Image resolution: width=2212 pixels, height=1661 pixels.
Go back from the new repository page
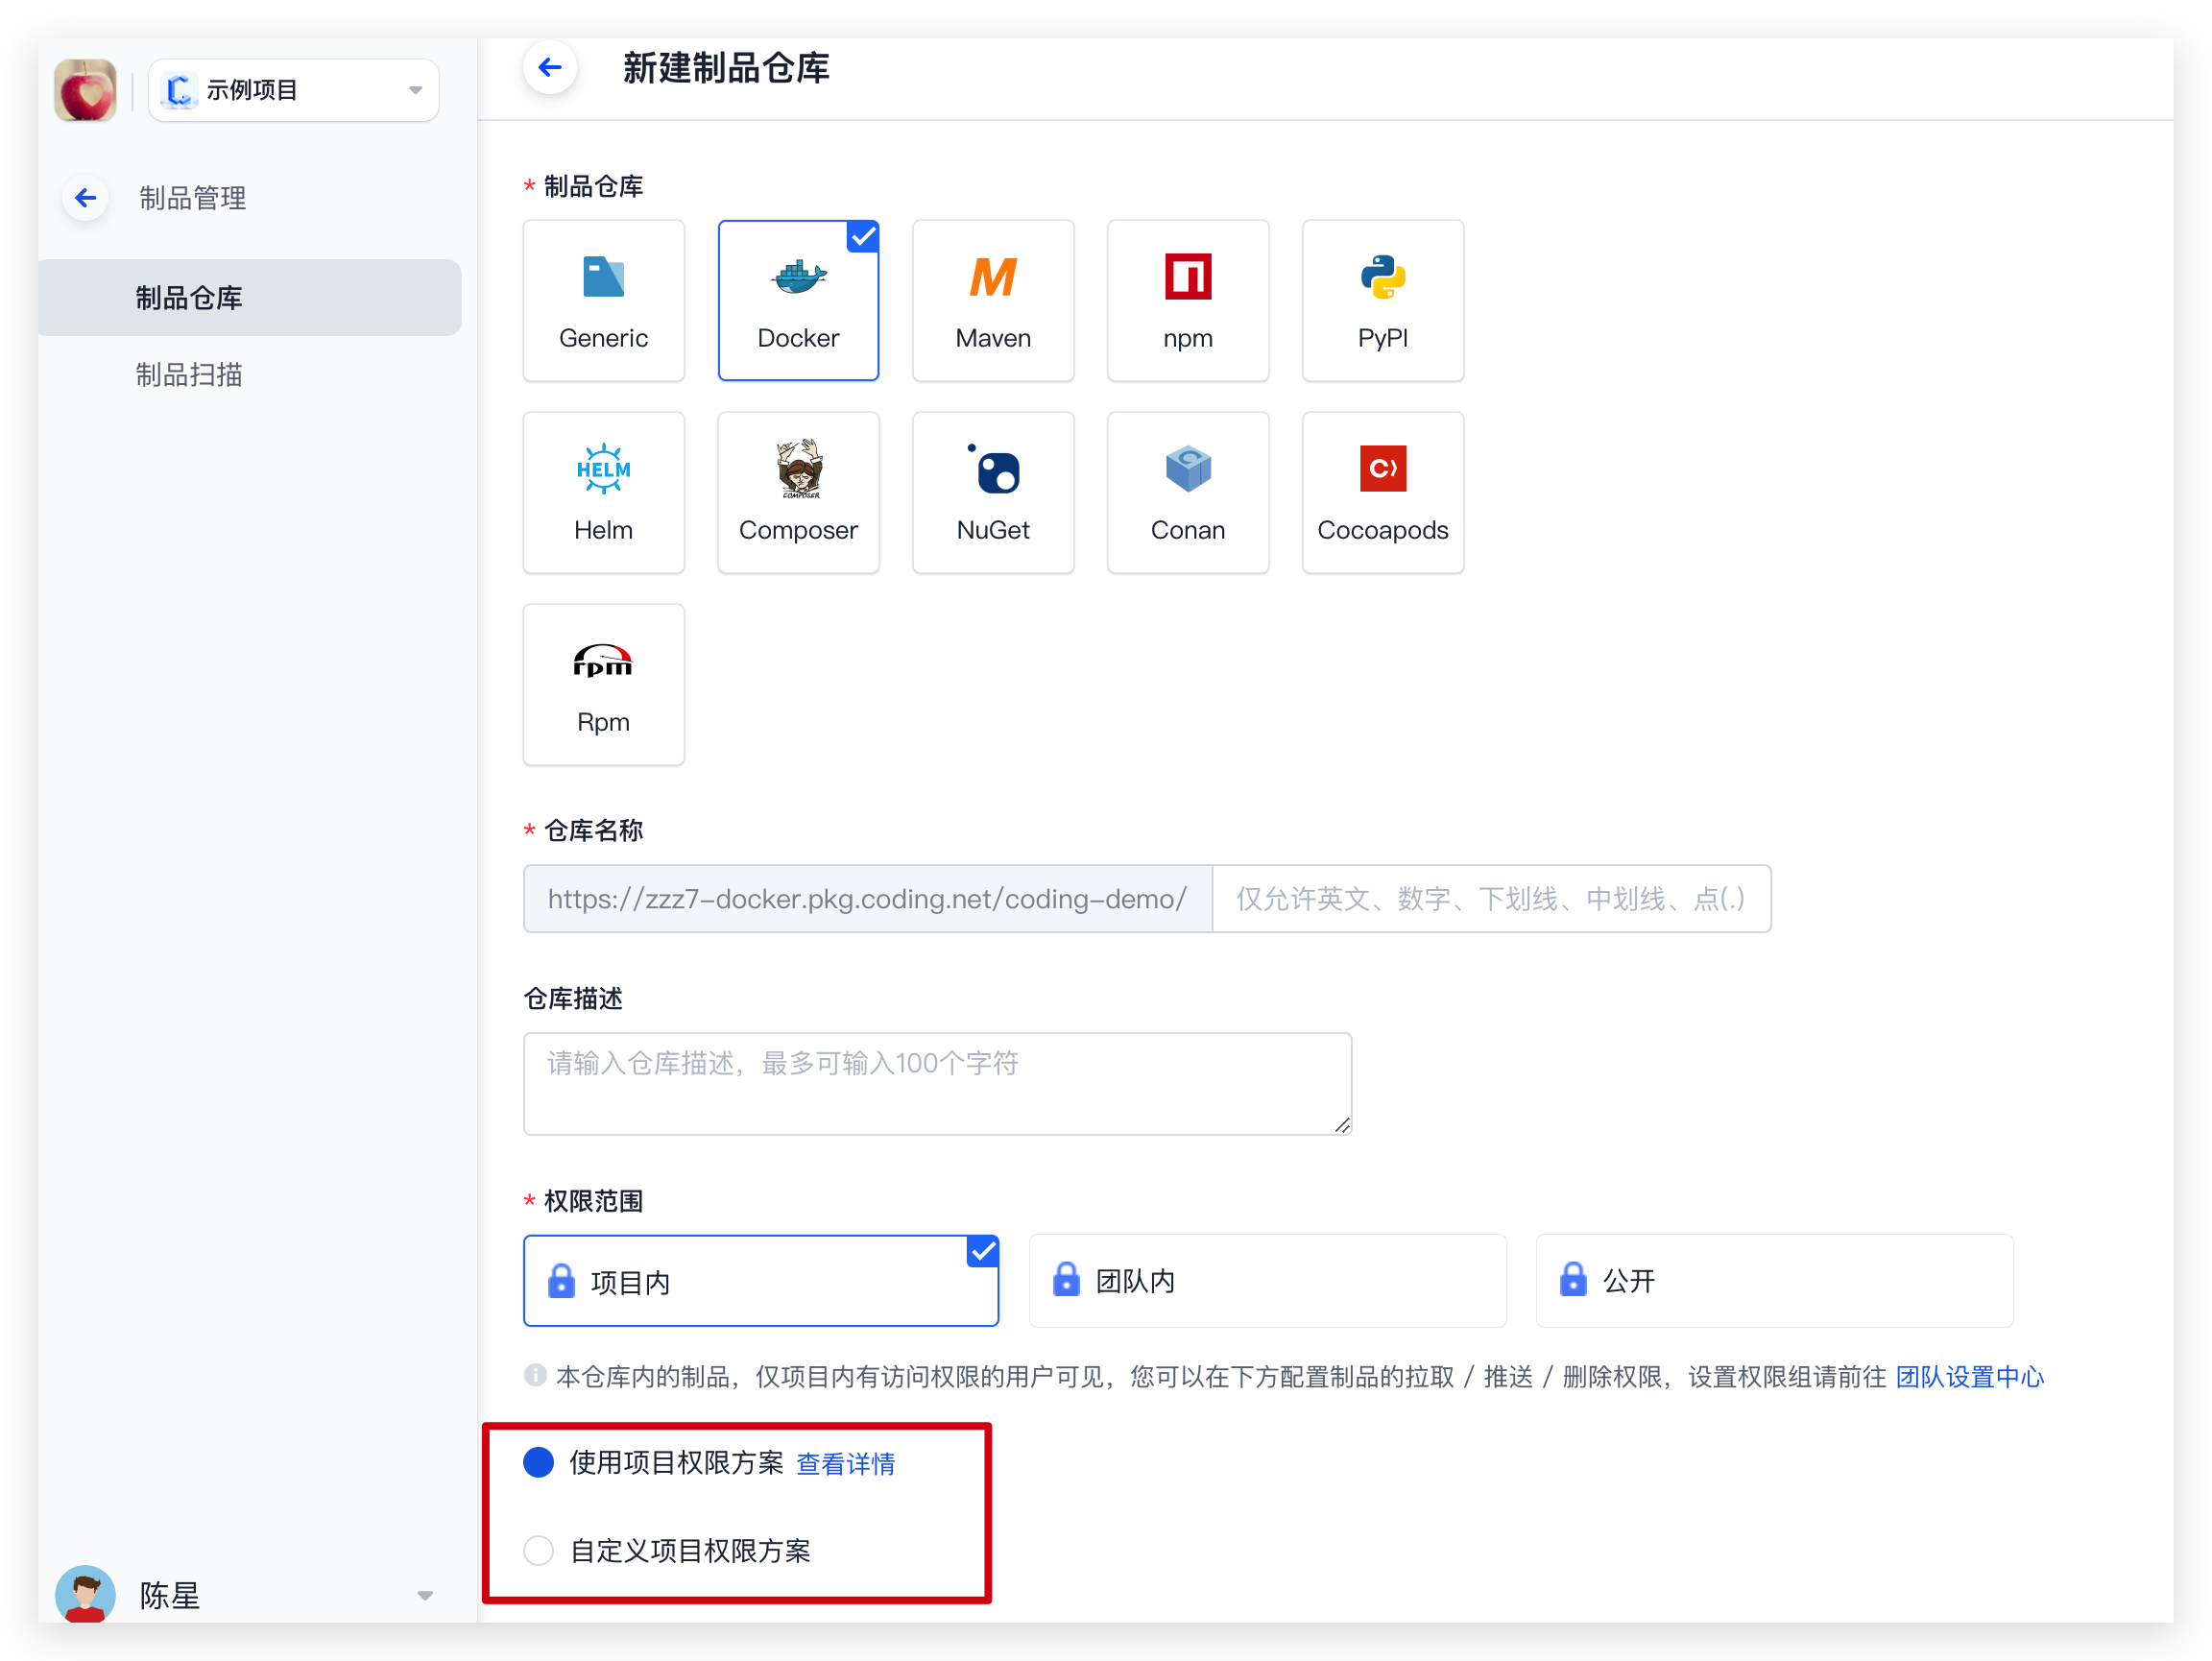click(549, 67)
